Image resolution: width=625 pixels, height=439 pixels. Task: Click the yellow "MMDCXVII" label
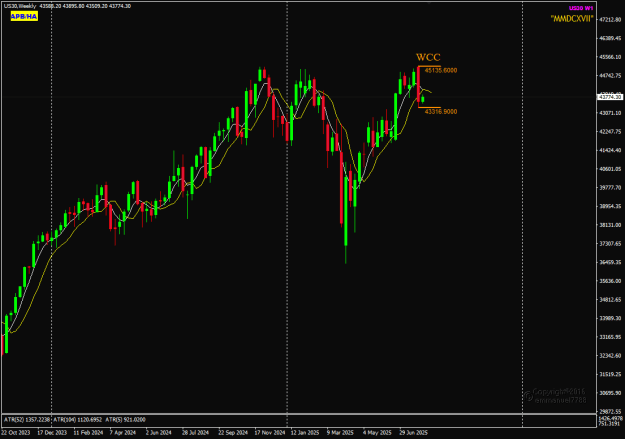click(x=572, y=19)
